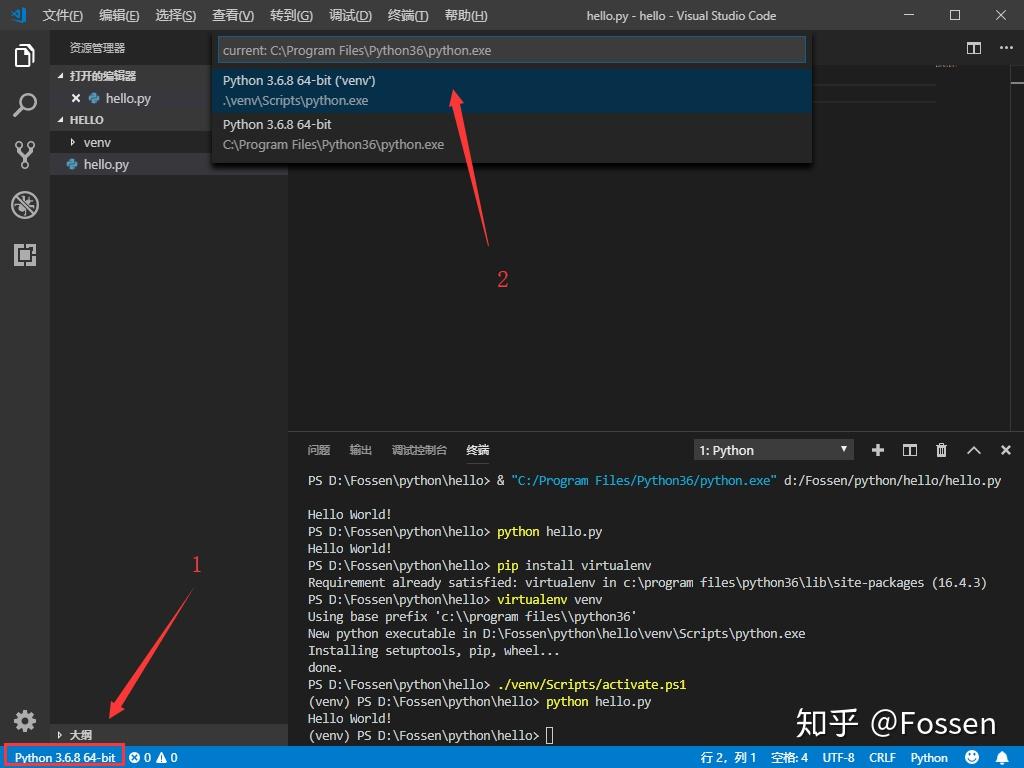1024x768 pixels.
Task: Switch to the 调试控制台 panel tab
Action: tap(419, 449)
